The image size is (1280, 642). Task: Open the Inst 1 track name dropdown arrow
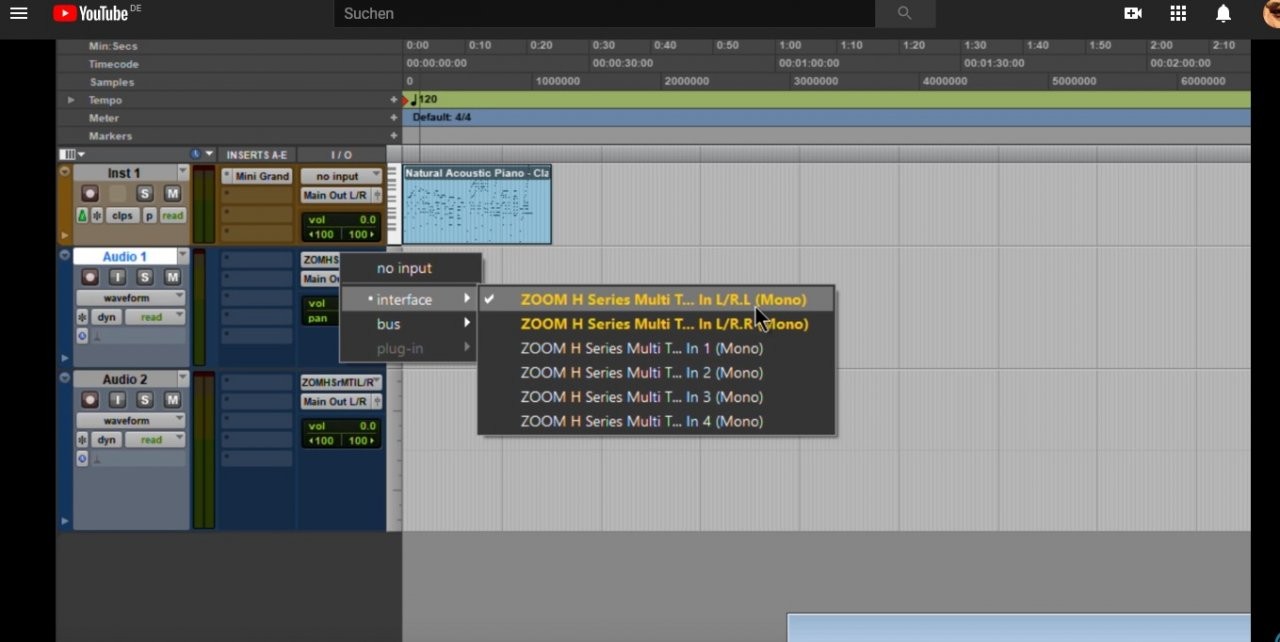tap(183, 173)
